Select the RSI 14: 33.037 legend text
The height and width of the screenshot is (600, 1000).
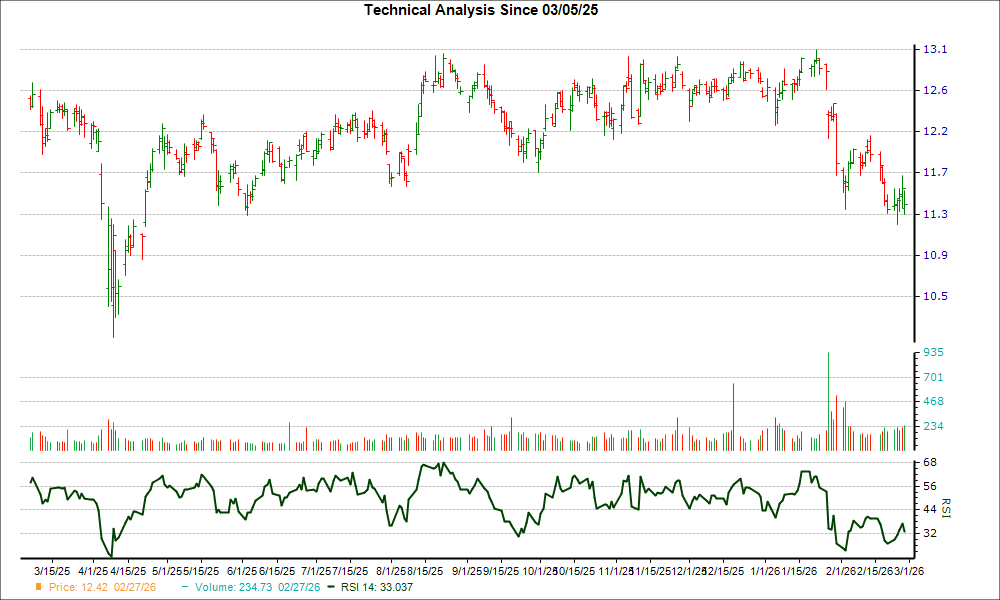click(375, 589)
